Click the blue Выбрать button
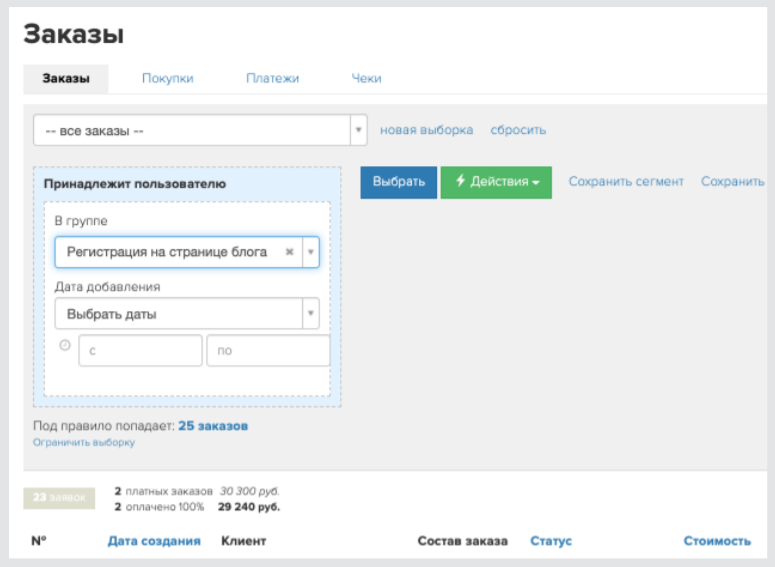The image size is (775, 567). pos(398,182)
